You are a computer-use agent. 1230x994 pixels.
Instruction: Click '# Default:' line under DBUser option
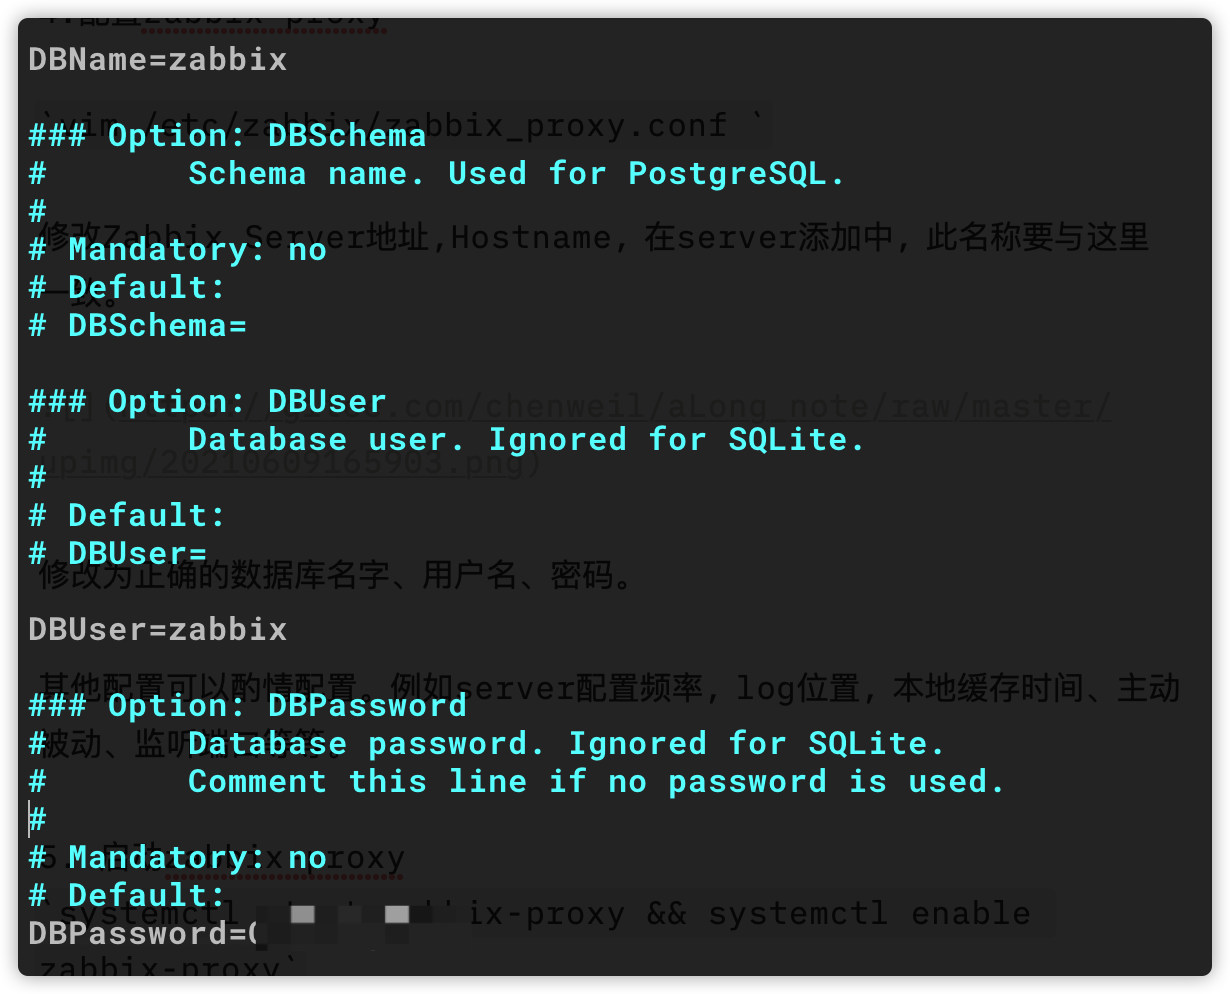click(x=128, y=516)
